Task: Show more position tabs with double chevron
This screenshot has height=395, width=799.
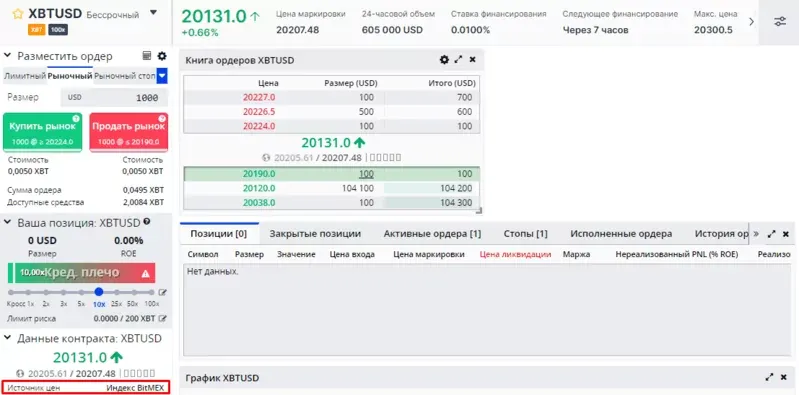Action: 756,233
